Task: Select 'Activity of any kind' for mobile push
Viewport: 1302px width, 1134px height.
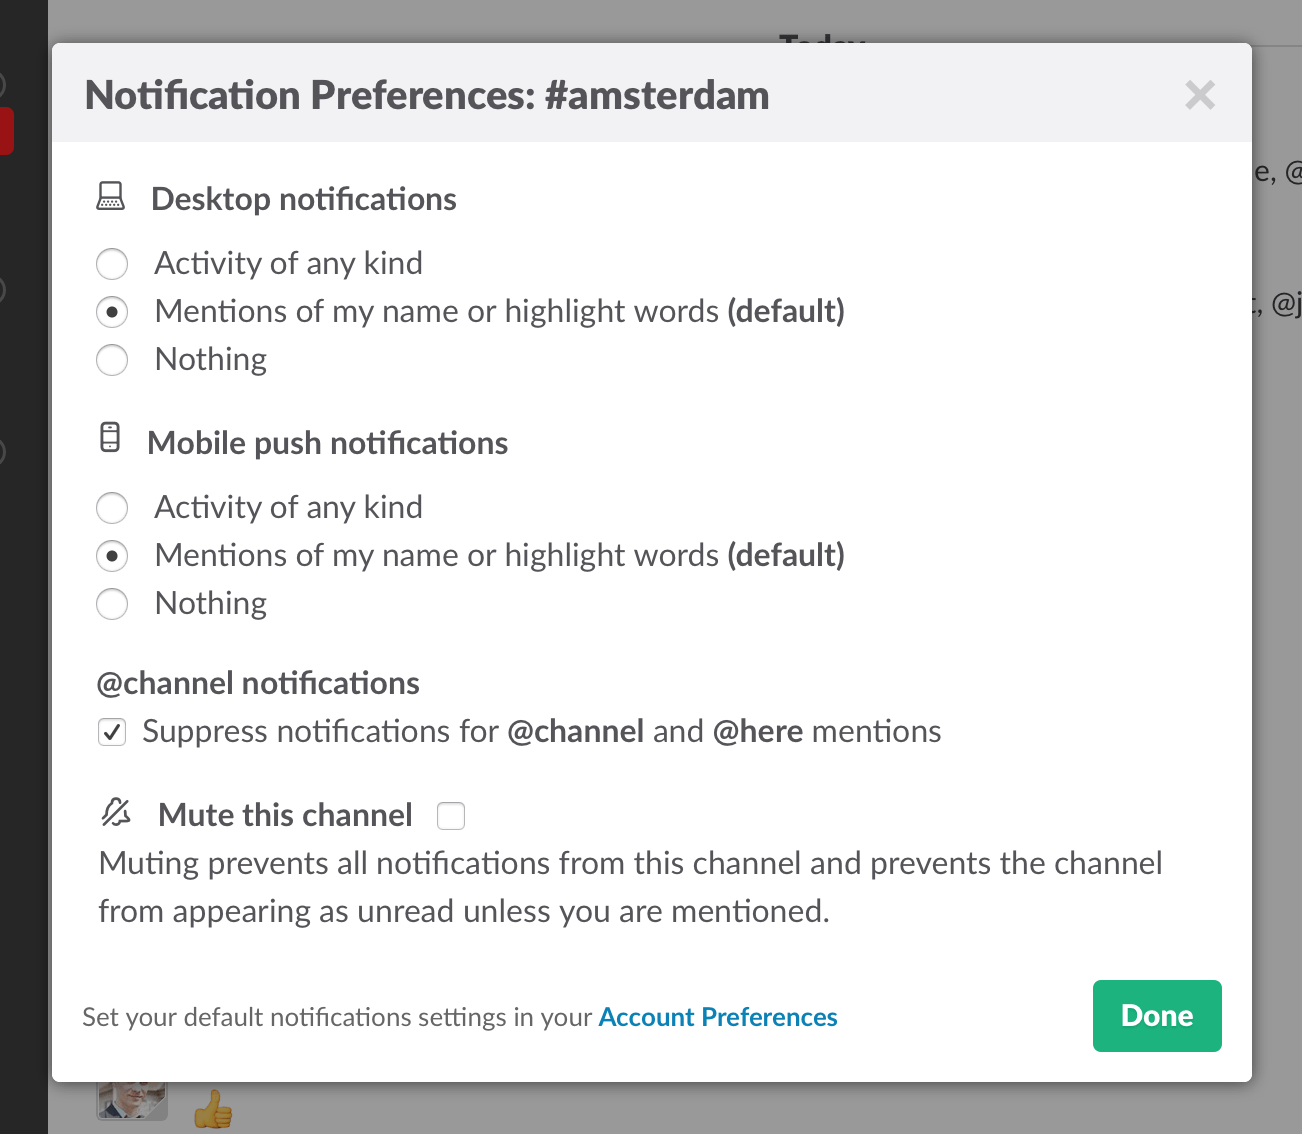Action: tap(112, 507)
